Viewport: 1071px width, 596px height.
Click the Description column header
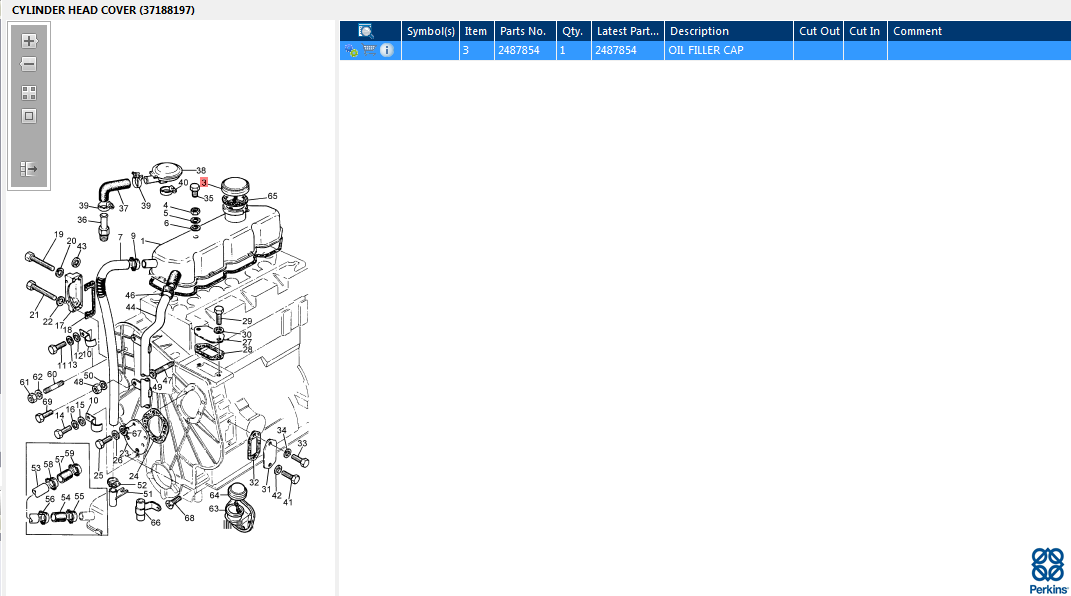pos(699,31)
